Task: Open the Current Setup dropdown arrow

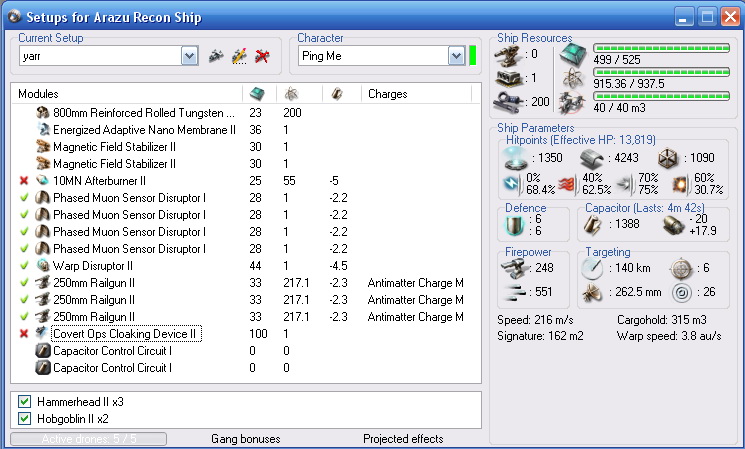Action: tap(190, 56)
